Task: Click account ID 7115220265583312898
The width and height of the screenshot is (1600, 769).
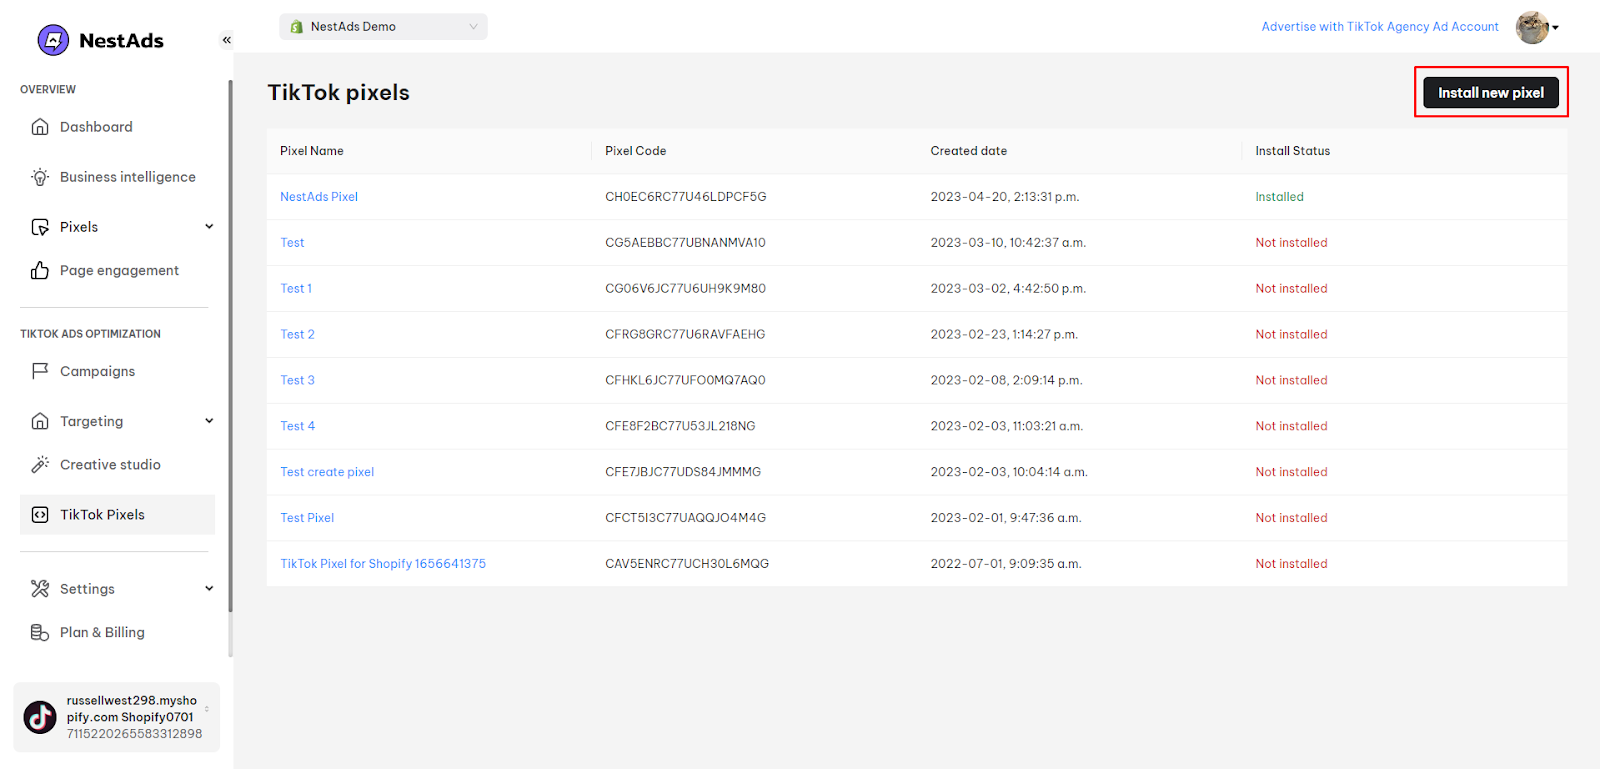Action: (x=134, y=734)
